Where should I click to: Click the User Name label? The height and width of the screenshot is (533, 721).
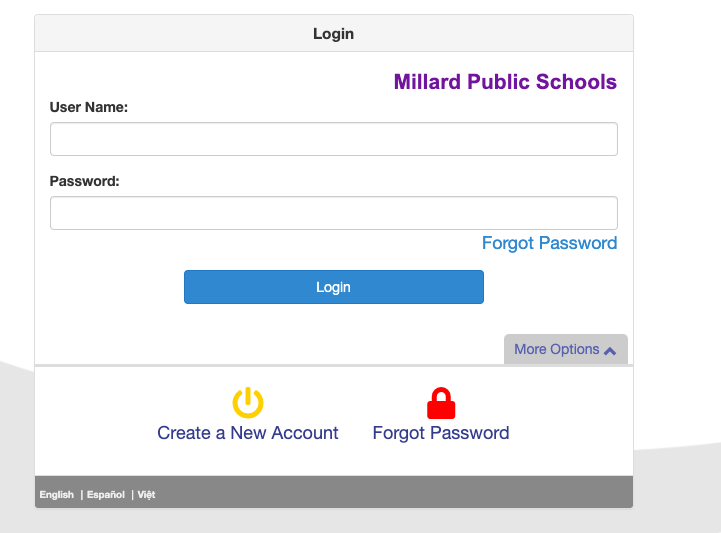pos(89,107)
